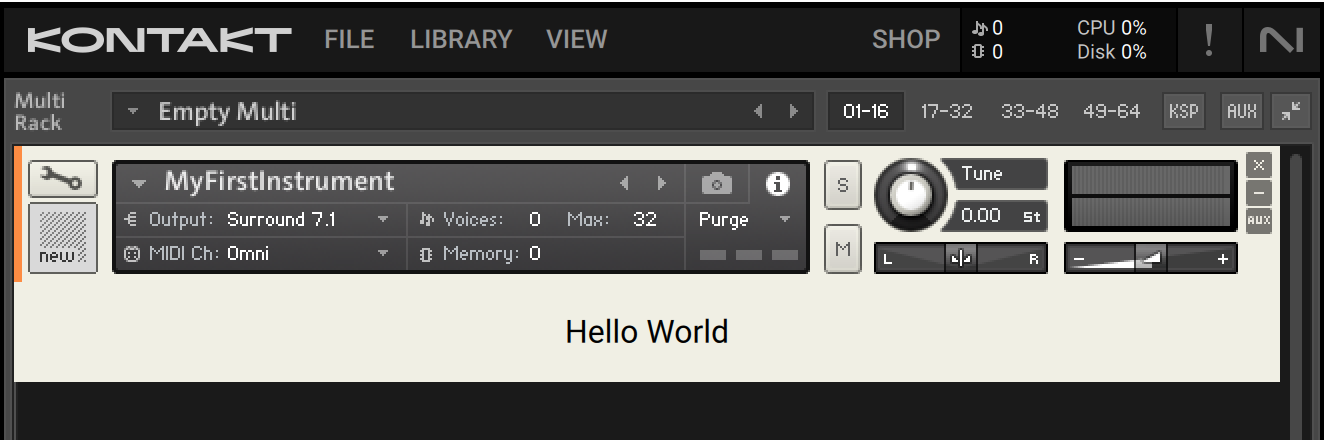Click the tune value 0.00 st
The image size is (1324, 440).
[x=1000, y=216]
